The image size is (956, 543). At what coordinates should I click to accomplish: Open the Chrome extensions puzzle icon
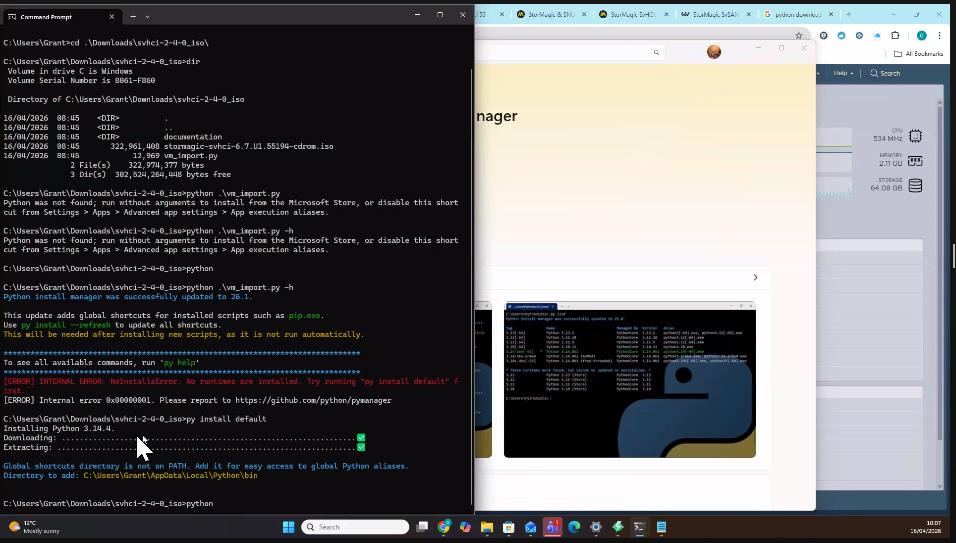click(x=895, y=35)
